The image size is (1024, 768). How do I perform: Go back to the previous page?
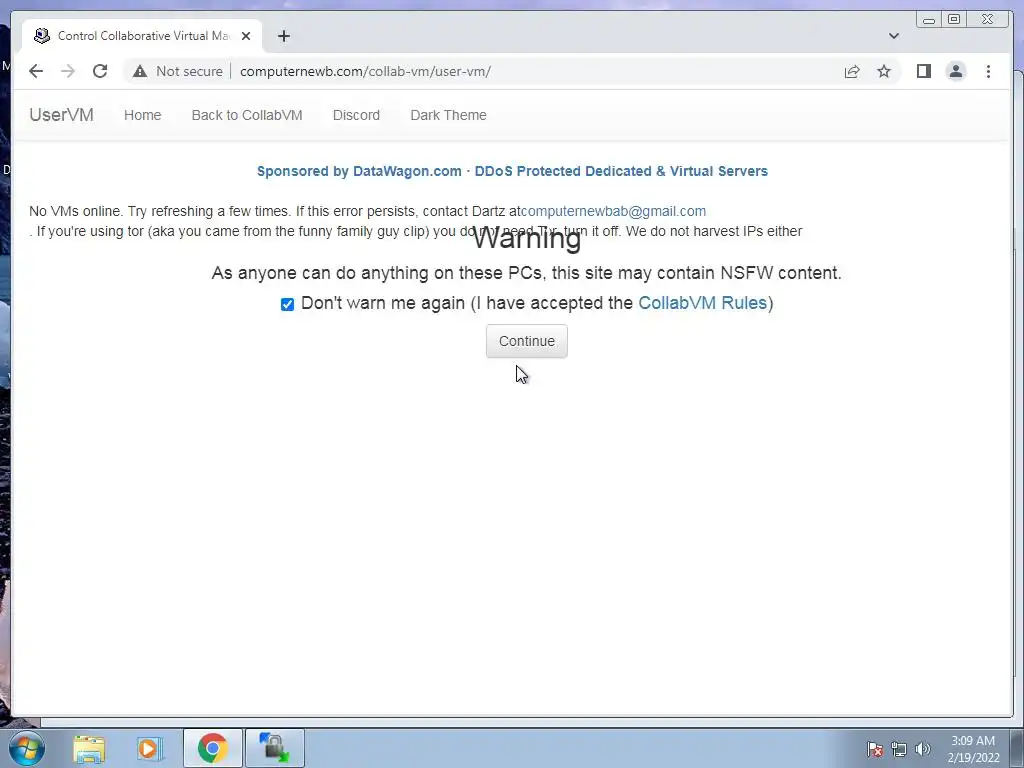pyautogui.click(x=36, y=71)
